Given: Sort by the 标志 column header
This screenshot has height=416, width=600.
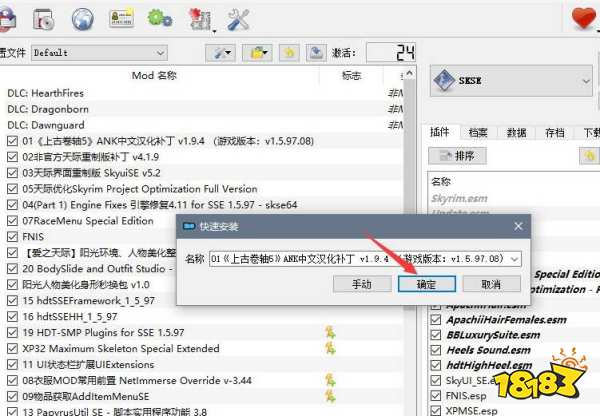Looking at the screenshot, I should coord(351,75).
